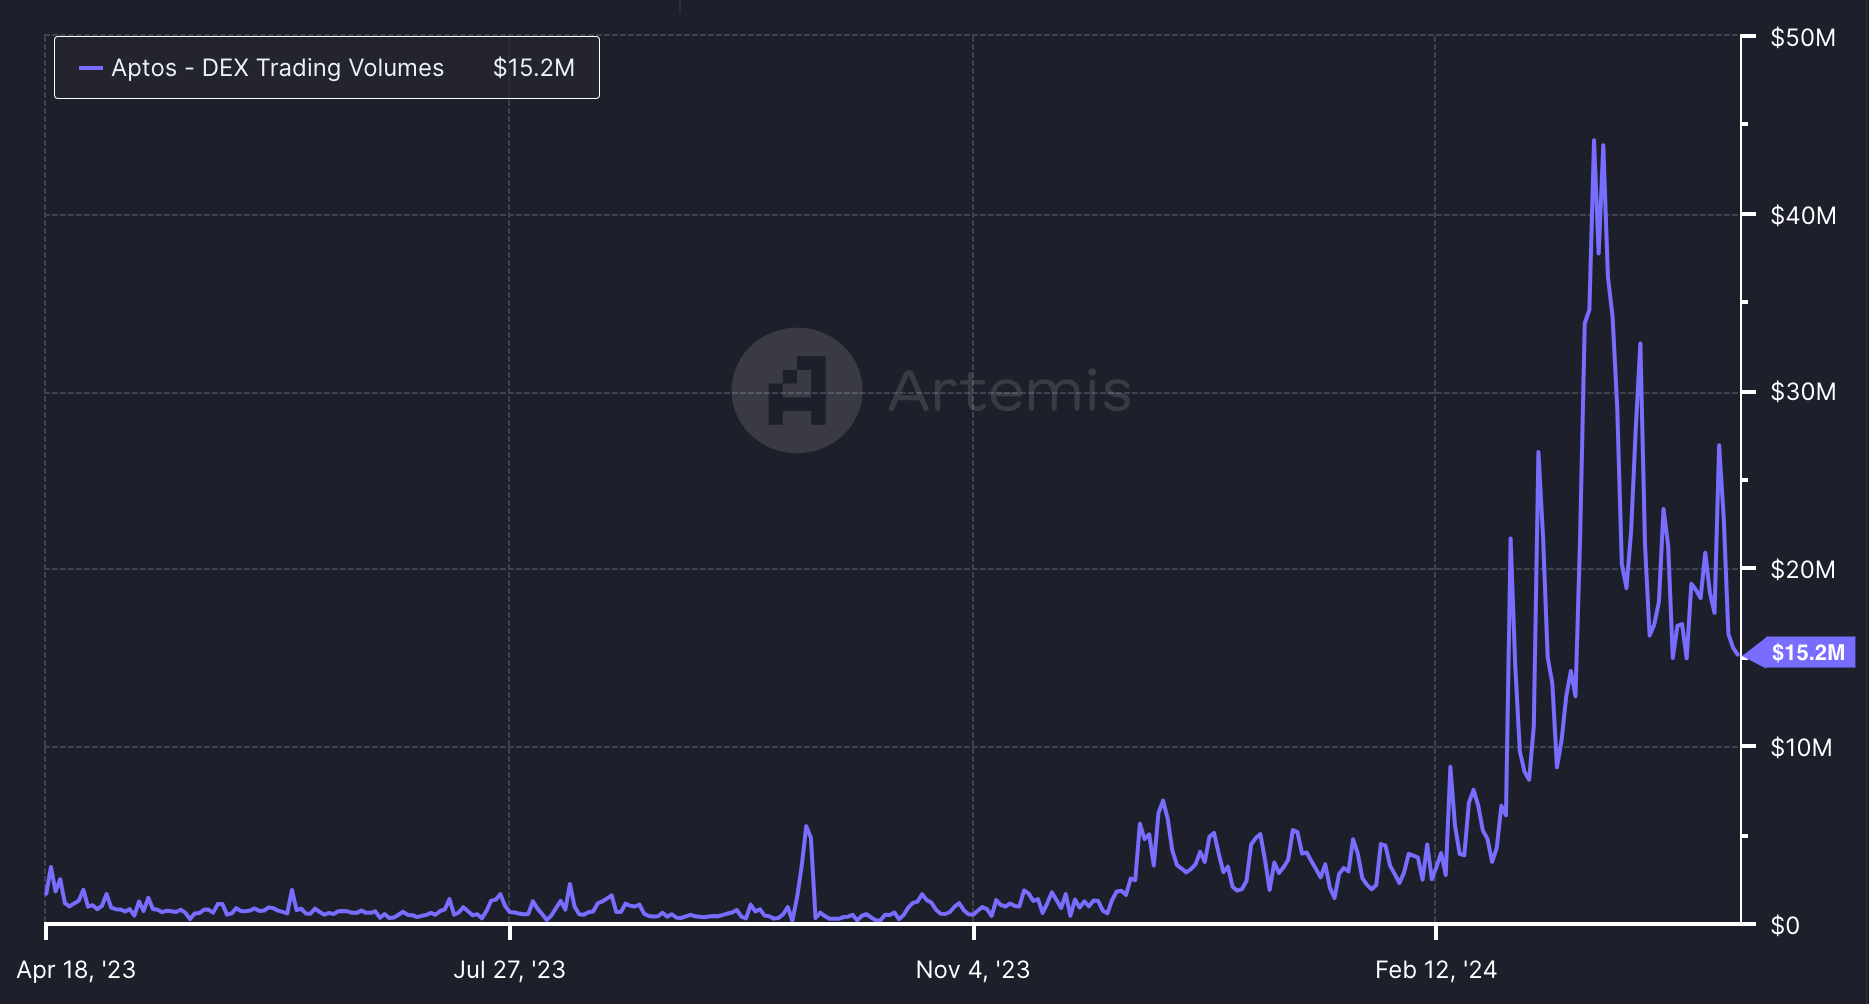Viewport: 1869px width, 1004px height.
Task: Click the Feb 12, '24 date label
Action: [x=1436, y=970]
